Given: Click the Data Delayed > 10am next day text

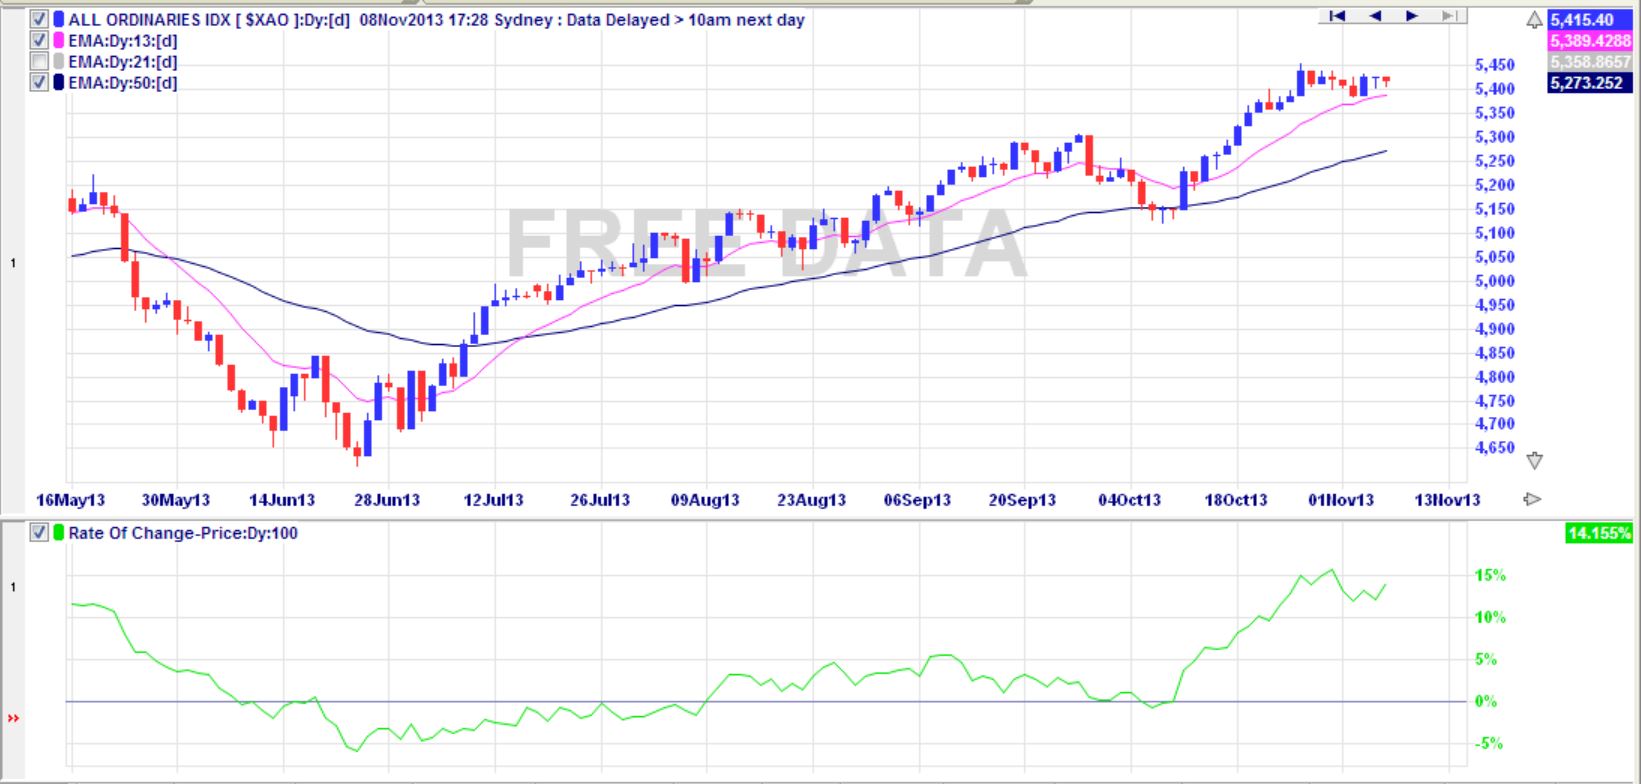Looking at the screenshot, I should [686, 20].
